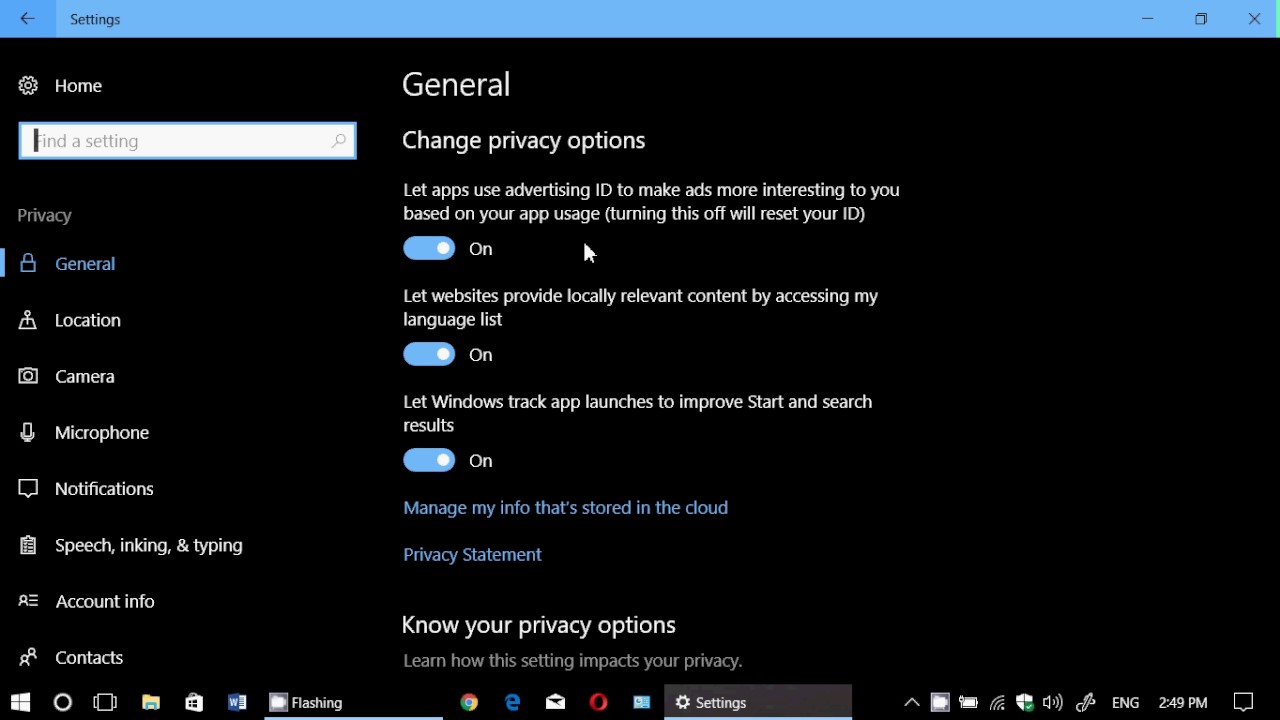Open ENG input language selector
This screenshot has width=1280, height=720.
pyautogui.click(x=1125, y=703)
